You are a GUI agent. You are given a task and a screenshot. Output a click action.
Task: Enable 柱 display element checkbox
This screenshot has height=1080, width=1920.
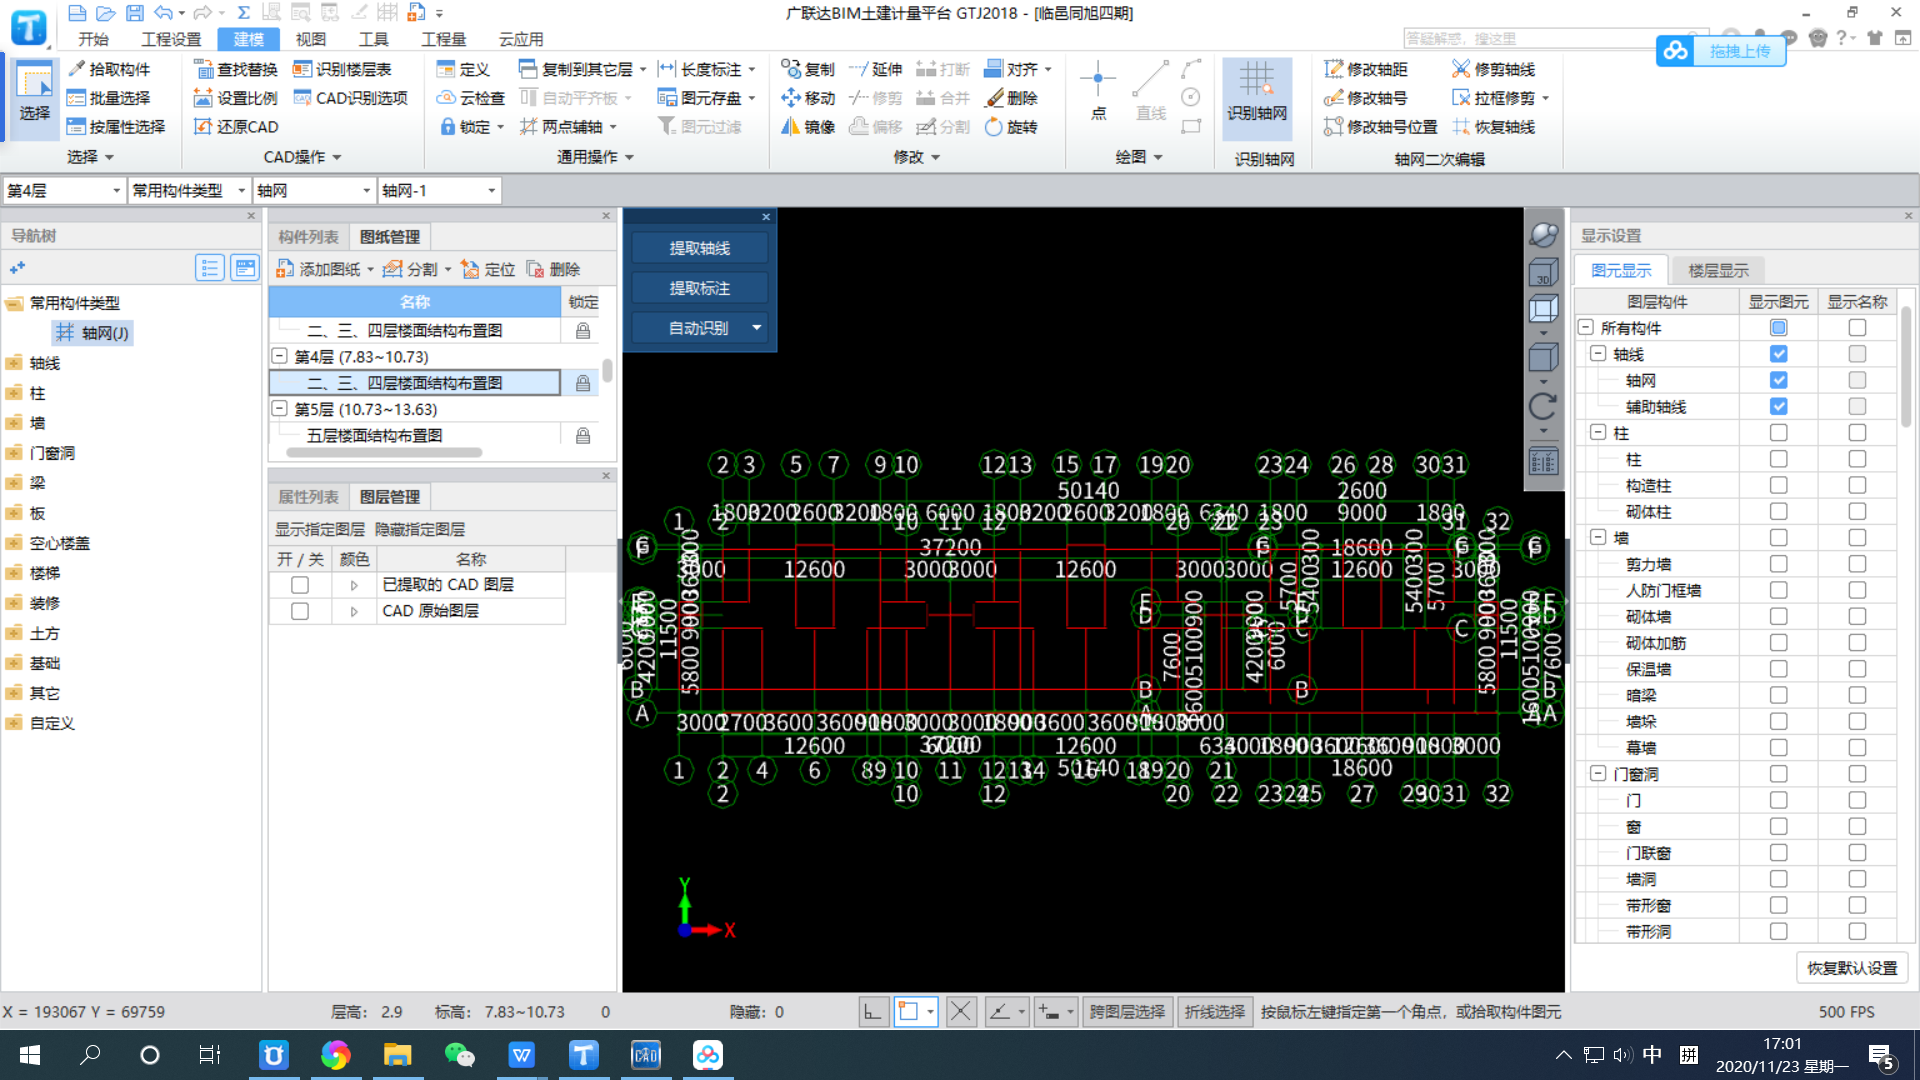point(1778,433)
